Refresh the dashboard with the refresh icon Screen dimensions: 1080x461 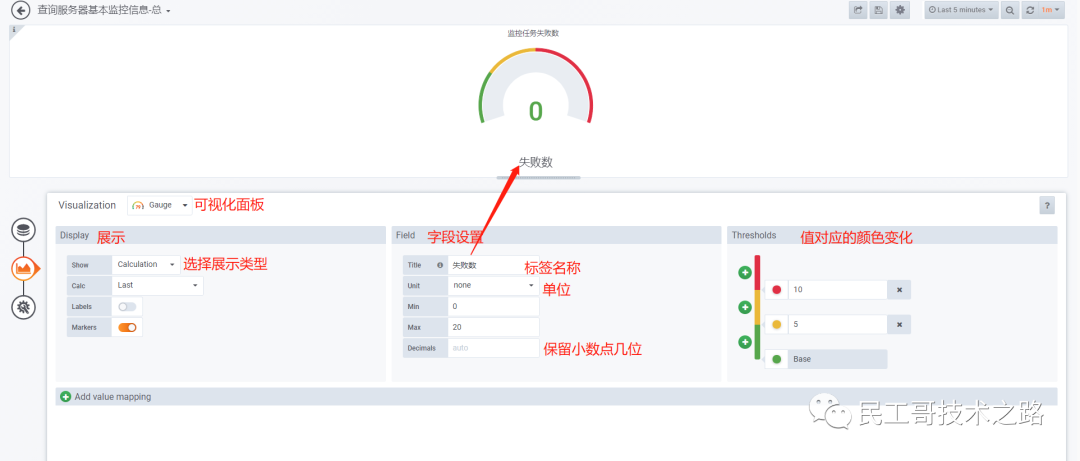[x=1030, y=10]
